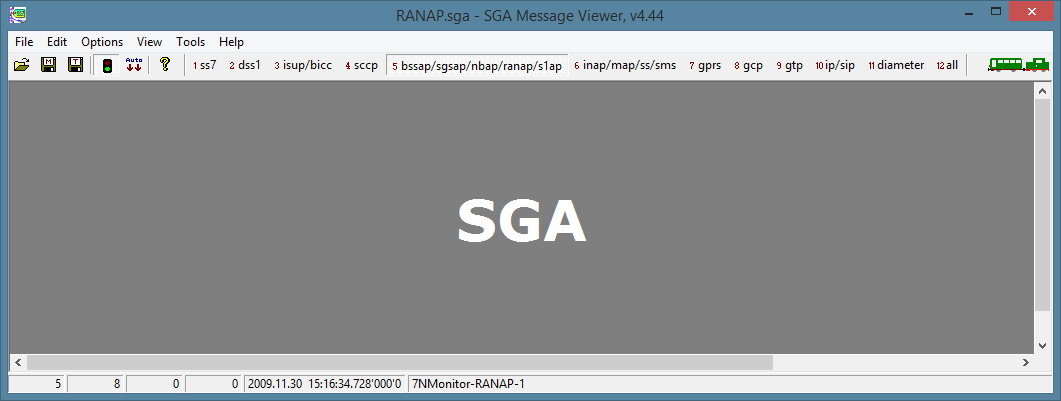Click the status bar cell showing 8

[95, 384]
